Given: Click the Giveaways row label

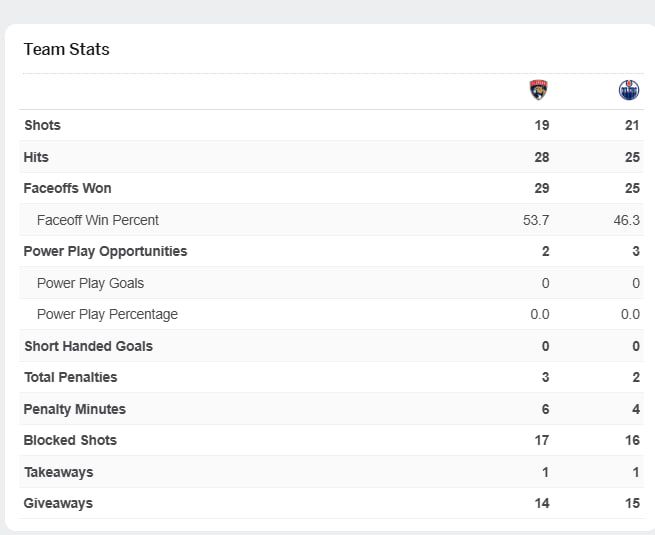Looking at the screenshot, I should [x=58, y=503].
